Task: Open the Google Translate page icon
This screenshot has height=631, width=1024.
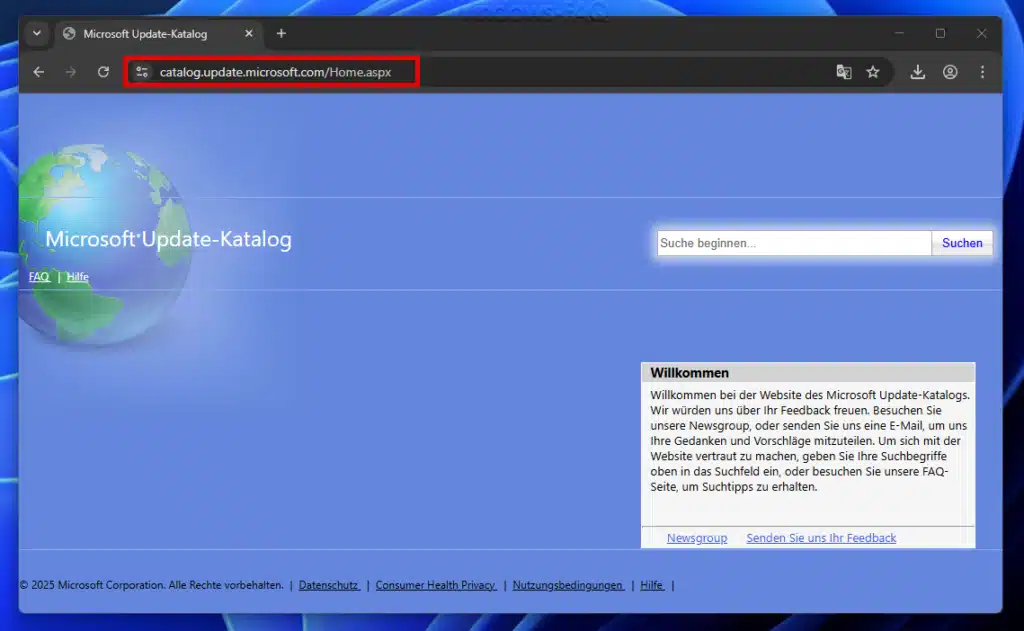Action: click(843, 71)
